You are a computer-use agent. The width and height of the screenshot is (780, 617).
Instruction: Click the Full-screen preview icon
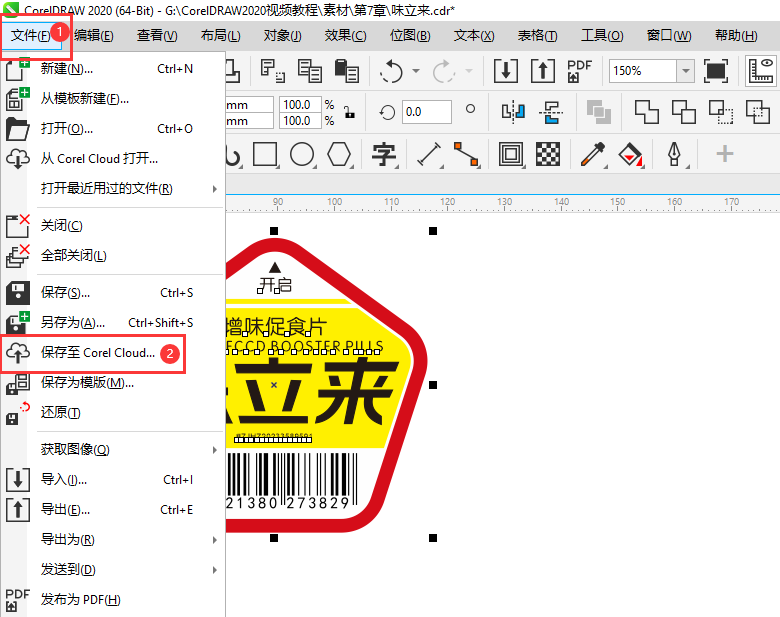click(716, 71)
